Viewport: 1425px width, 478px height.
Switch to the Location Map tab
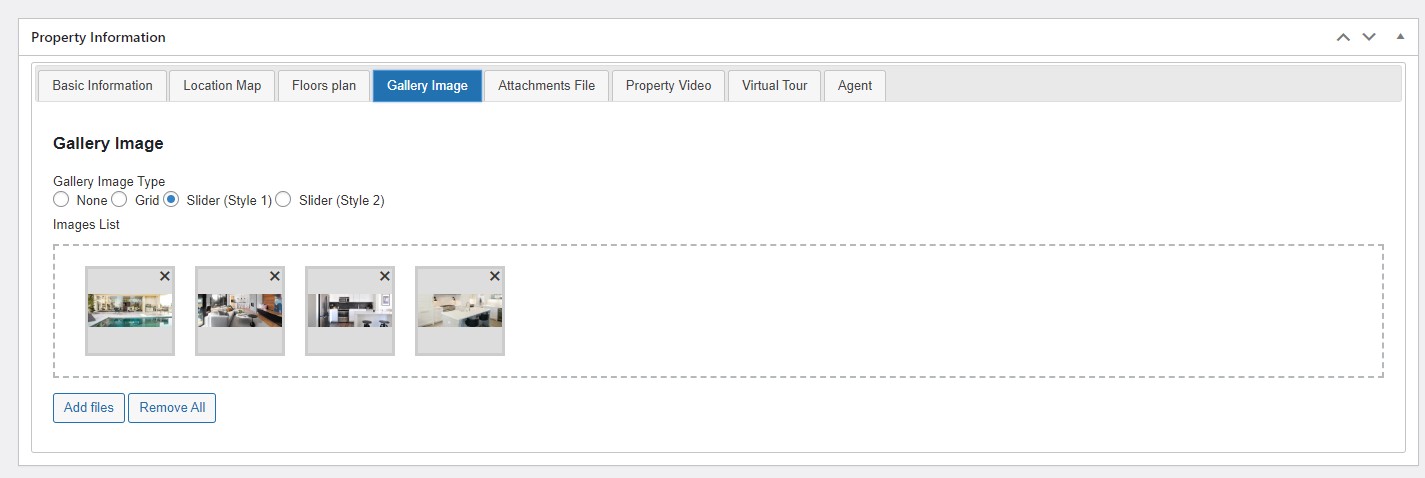click(222, 86)
